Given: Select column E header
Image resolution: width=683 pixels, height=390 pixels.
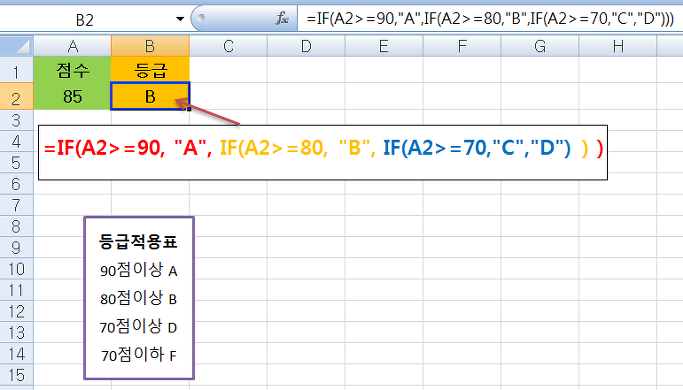Looking at the screenshot, I should (384, 46).
